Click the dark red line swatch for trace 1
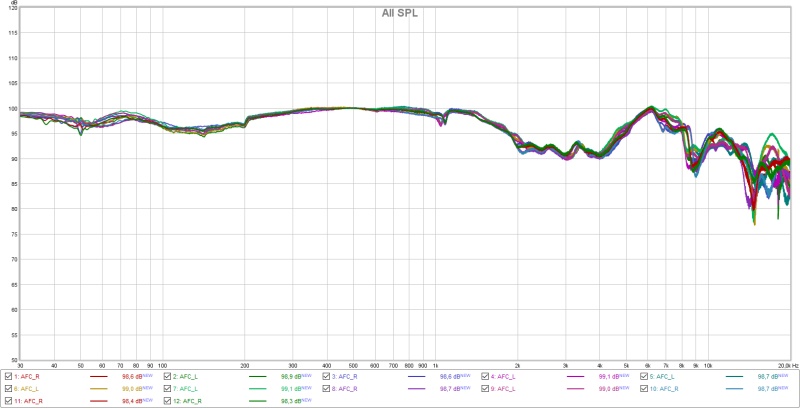Viewport: 800px width, 409px height. tap(98, 376)
